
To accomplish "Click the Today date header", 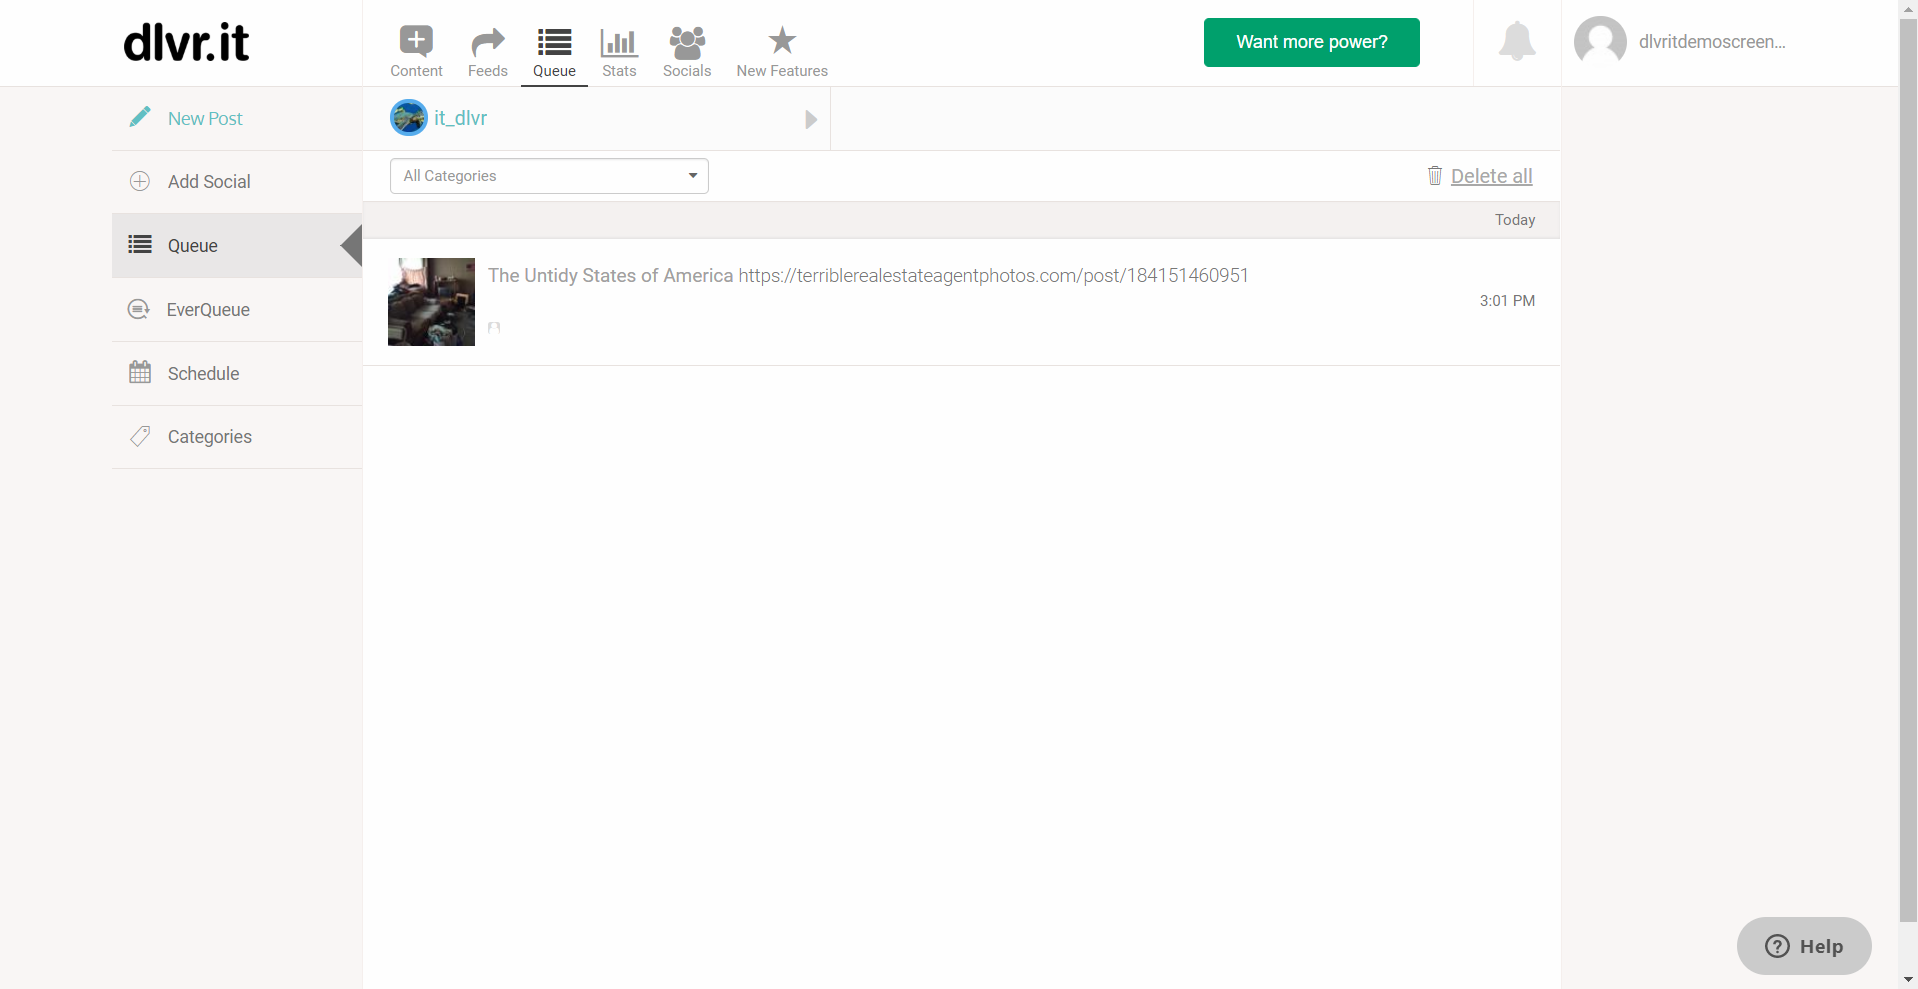I will 1515,220.
